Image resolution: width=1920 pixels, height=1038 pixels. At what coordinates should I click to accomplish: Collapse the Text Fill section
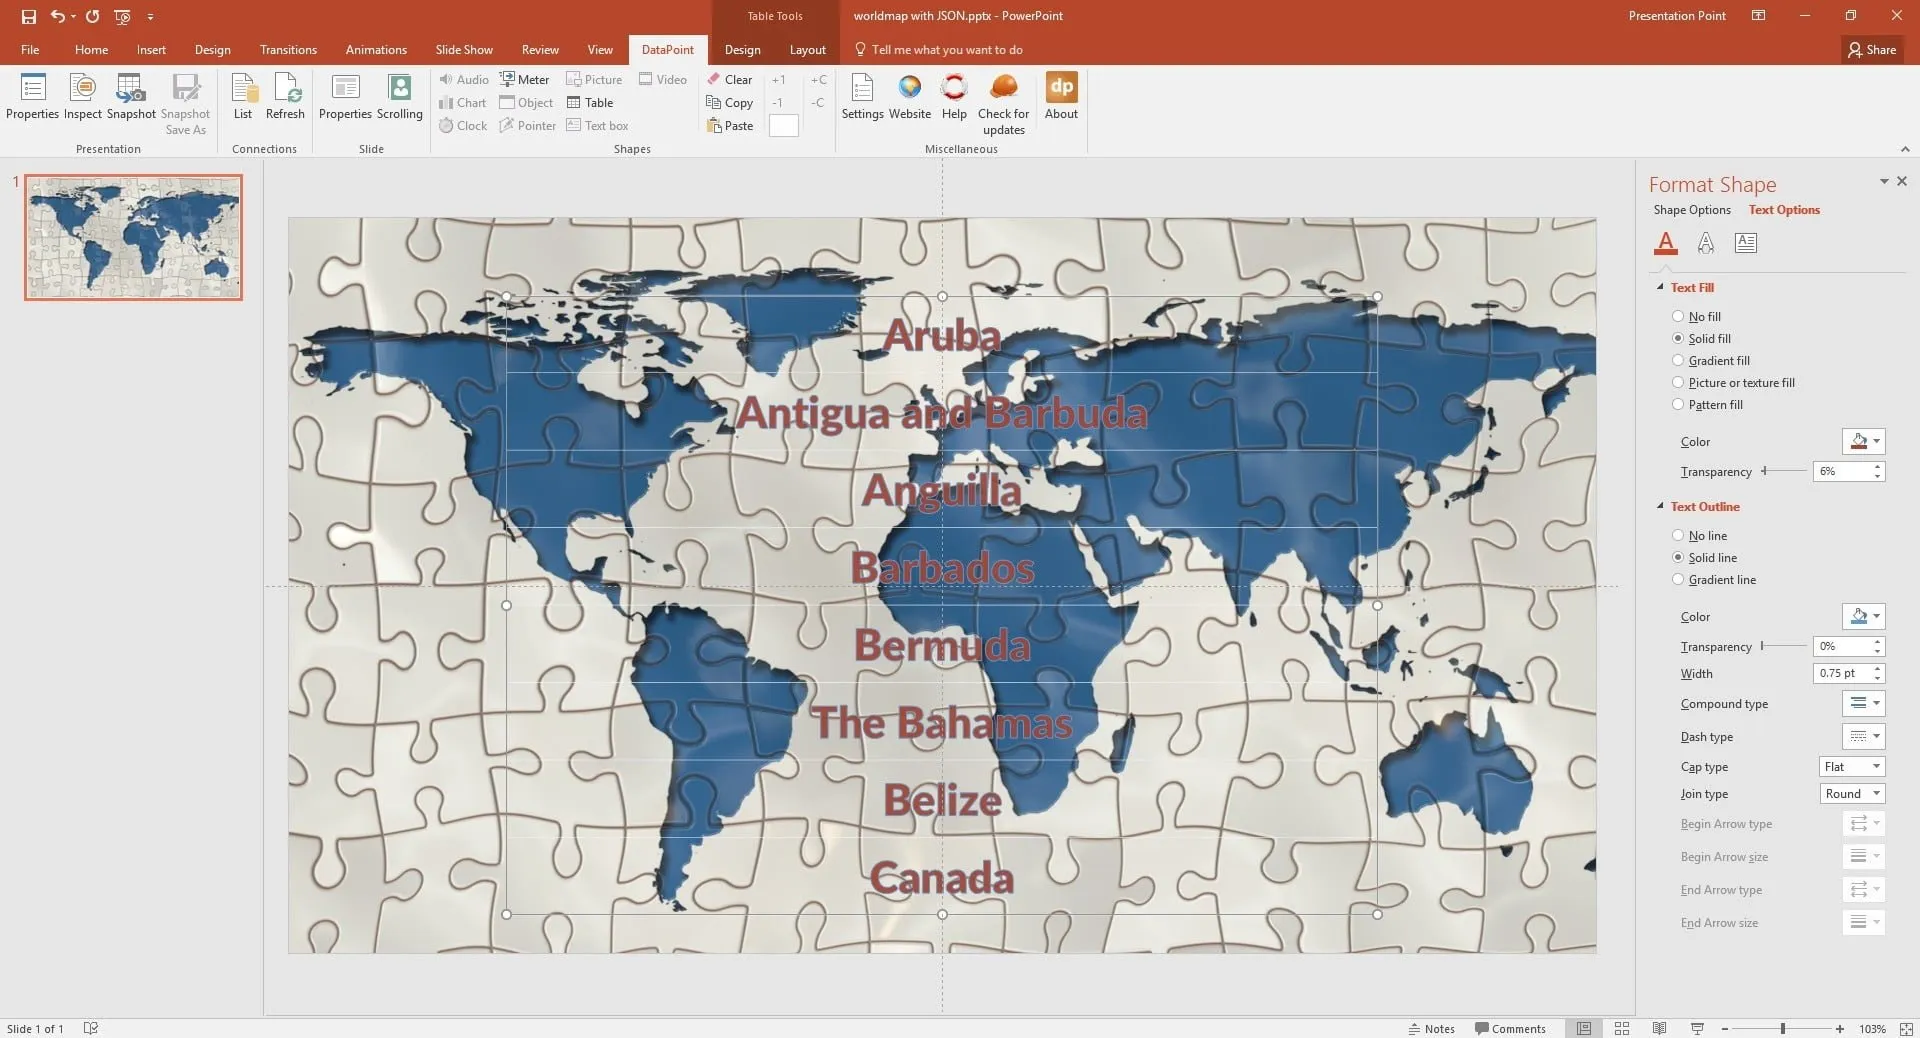[1661, 288]
